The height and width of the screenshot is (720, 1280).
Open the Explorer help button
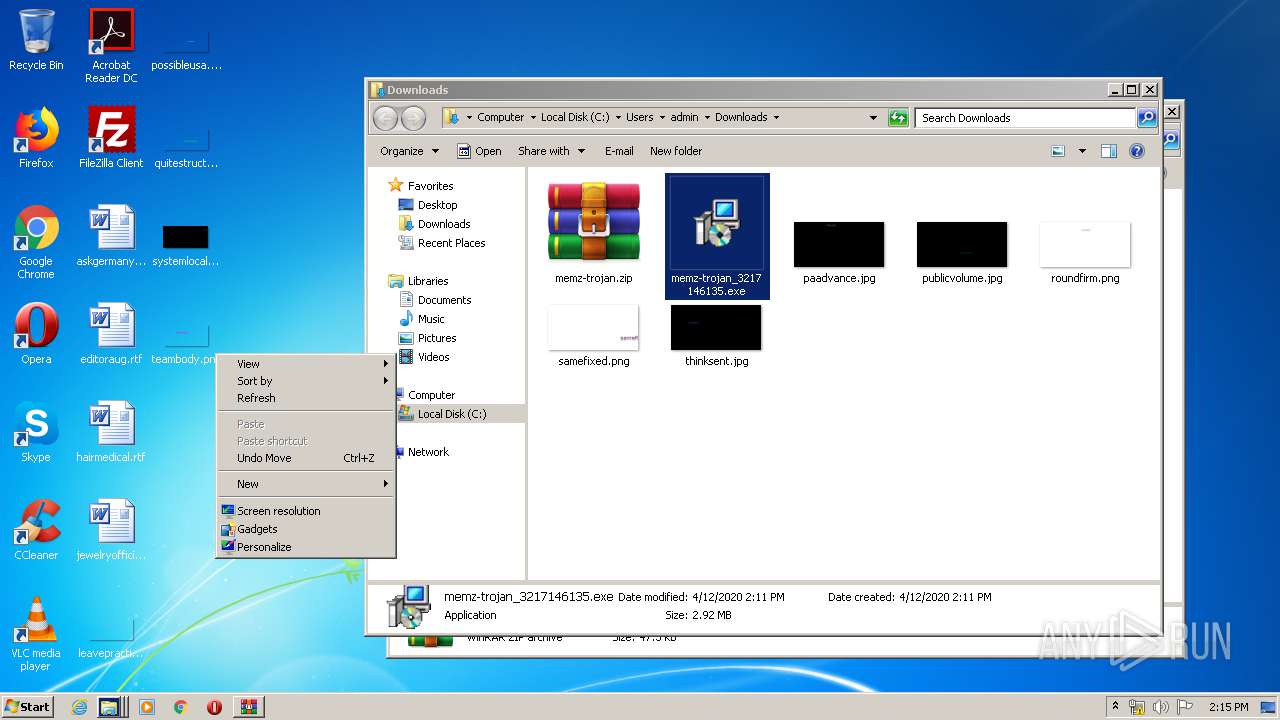pyautogui.click(x=1137, y=151)
